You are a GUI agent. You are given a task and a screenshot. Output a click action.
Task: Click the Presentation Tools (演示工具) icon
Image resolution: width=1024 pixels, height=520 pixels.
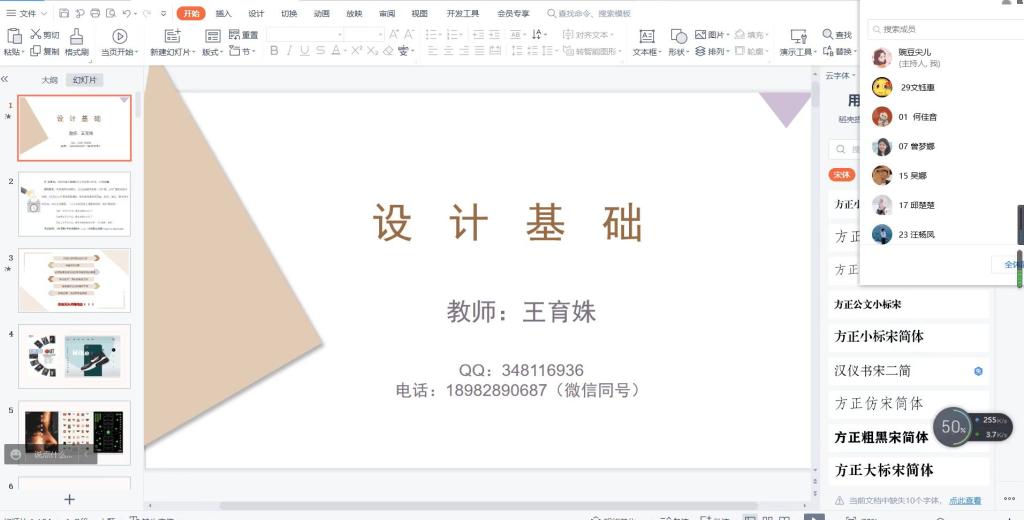(798, 36)
